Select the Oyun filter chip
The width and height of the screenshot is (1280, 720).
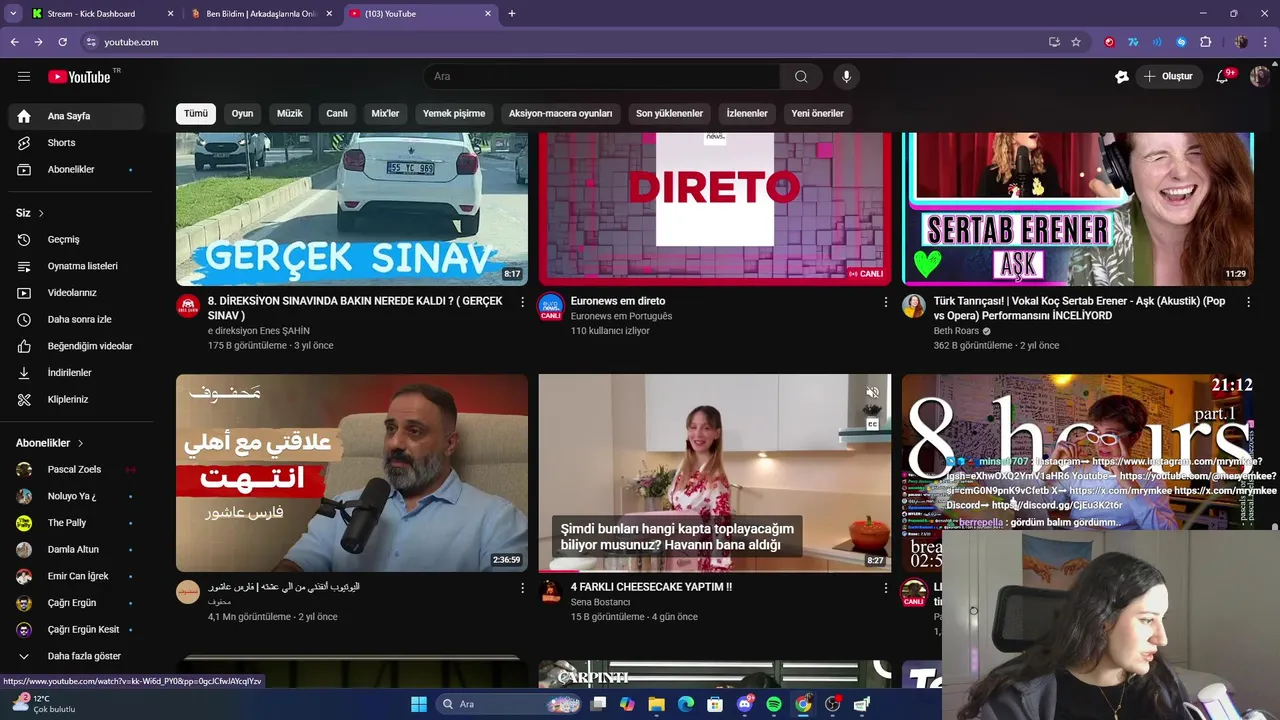pos(242,114)
